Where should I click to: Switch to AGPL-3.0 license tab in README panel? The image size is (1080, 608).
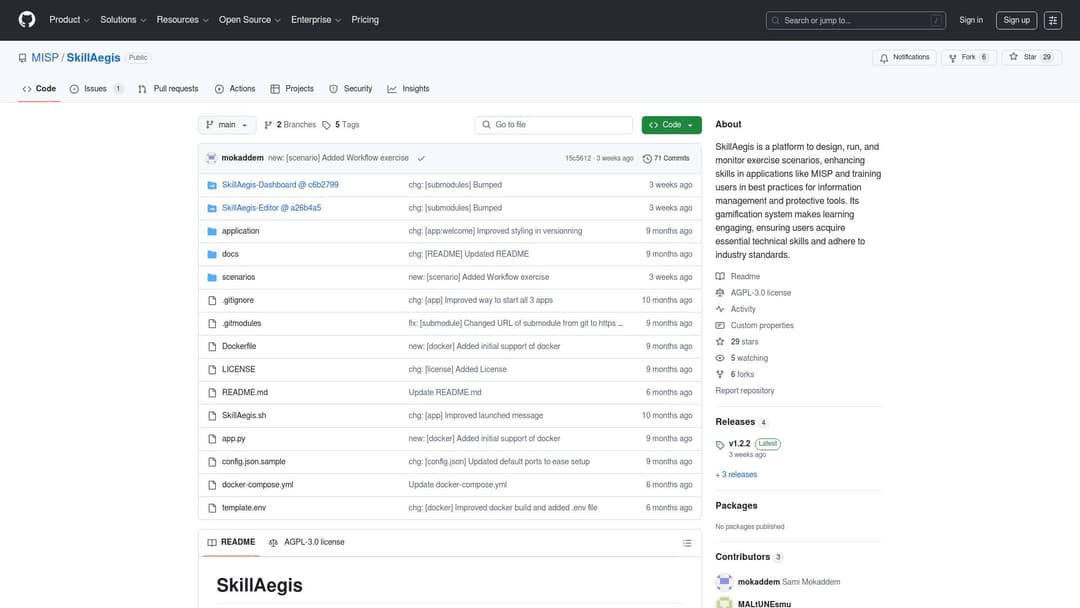307,543
